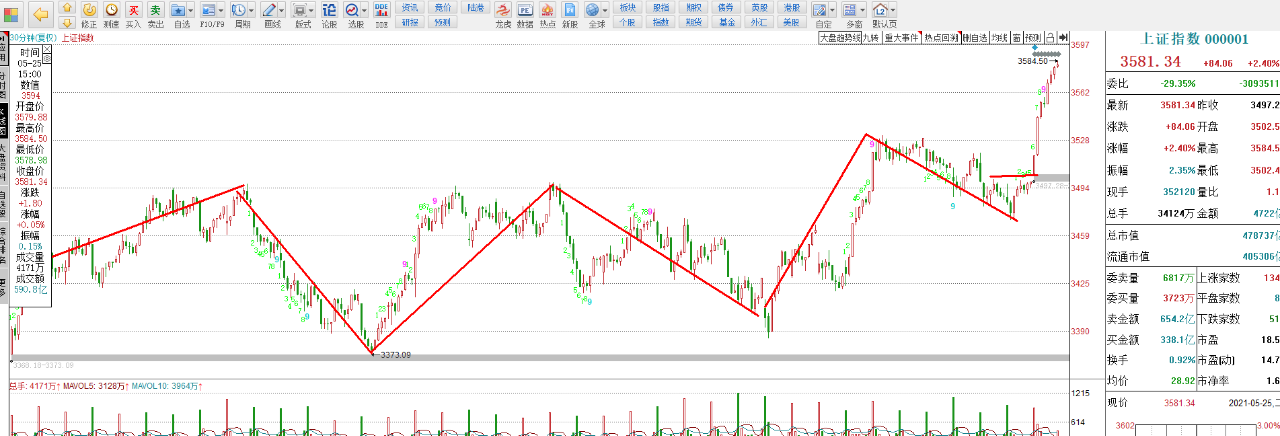1280x436 pixels.
Task: Click the 板块 sector button
Action: [x=628, y=7]
